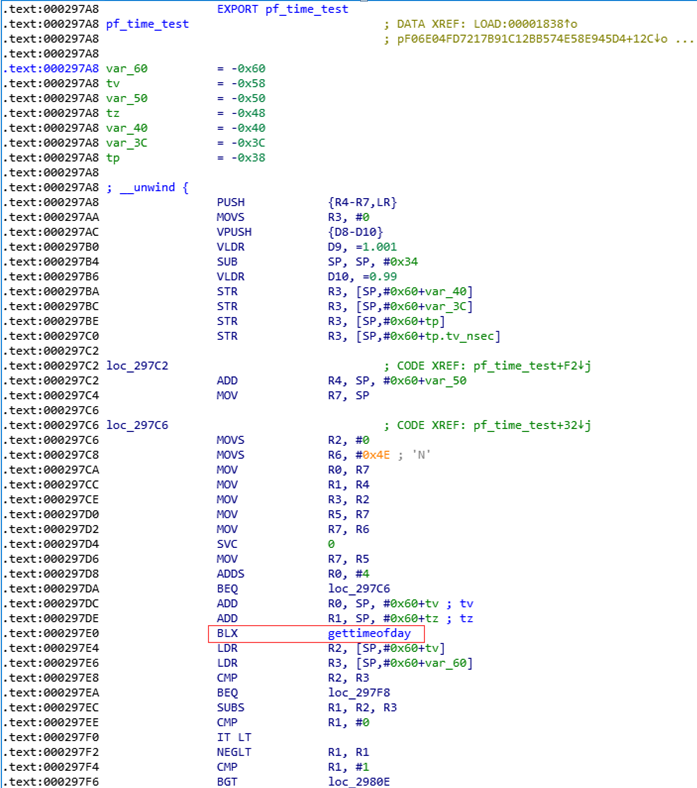Viewport: 697px width, 788px height.
Task: Click the PUSH {R4-R7,LR} instruction
Action: (x=307, y=203)
